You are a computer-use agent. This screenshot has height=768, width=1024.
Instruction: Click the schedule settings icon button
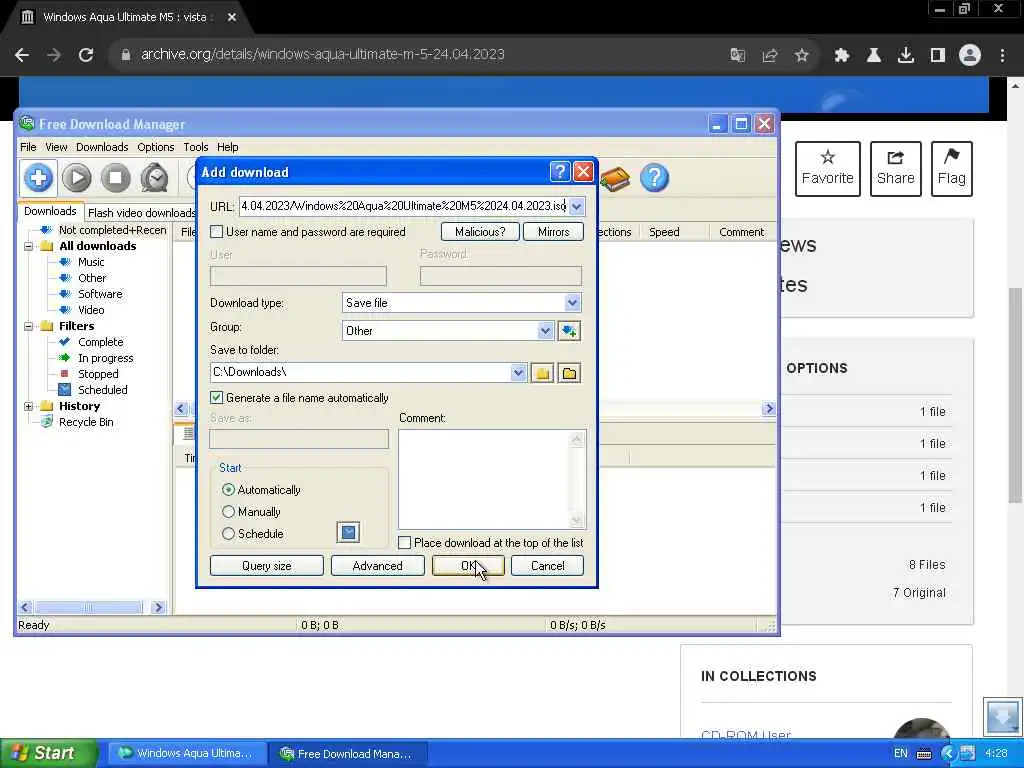349,532
